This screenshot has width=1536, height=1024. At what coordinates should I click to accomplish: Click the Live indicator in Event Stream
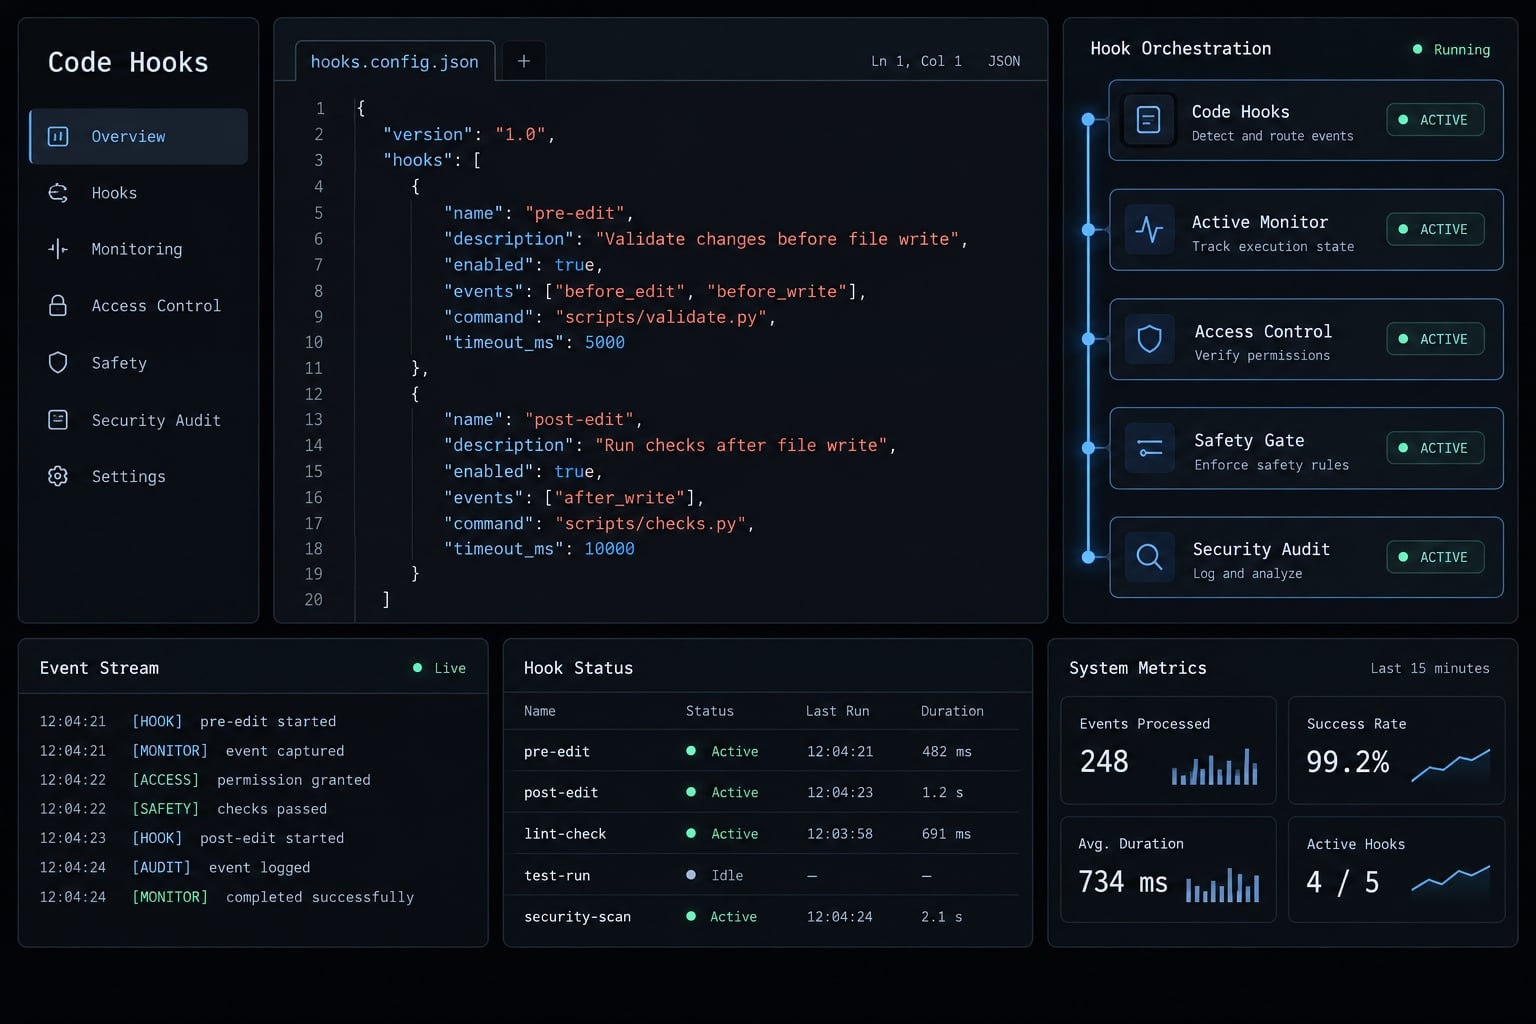click(440, 668)
